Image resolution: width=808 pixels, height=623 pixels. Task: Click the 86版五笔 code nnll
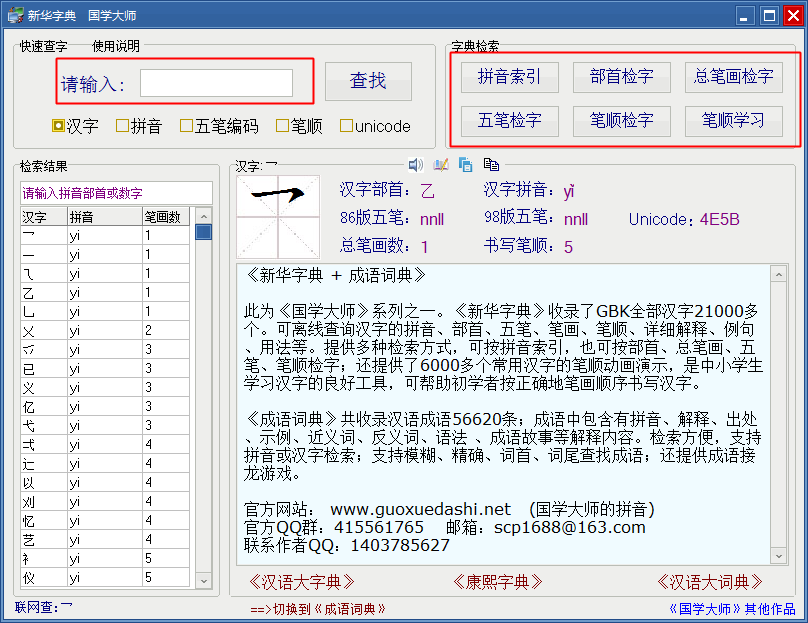pyautogui.click(x=432, y=220)
